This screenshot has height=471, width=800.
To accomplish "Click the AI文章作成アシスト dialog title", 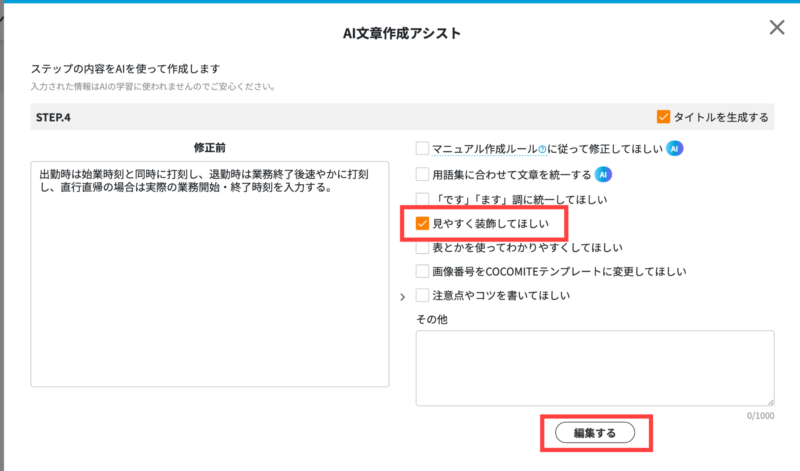I will pyautogui.click(x=402, y=33).
